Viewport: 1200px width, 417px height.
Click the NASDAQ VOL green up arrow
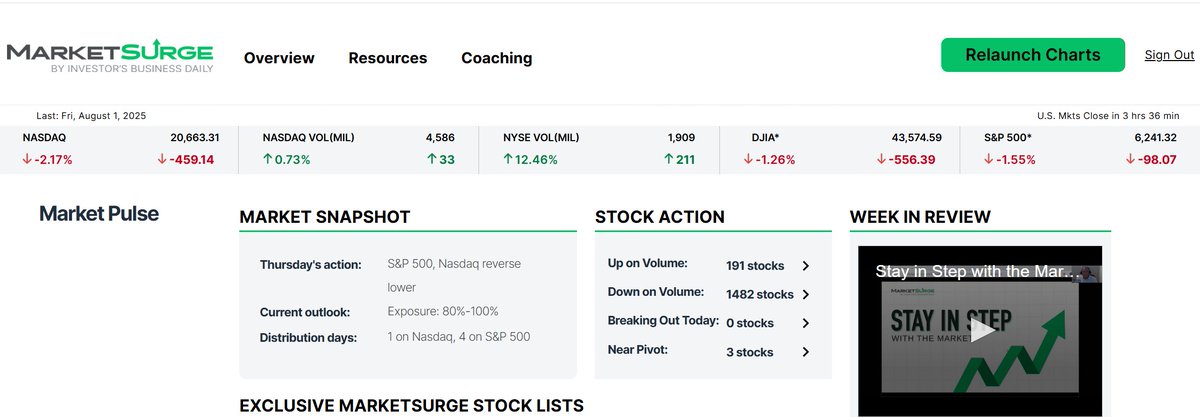tap(268, 159)
